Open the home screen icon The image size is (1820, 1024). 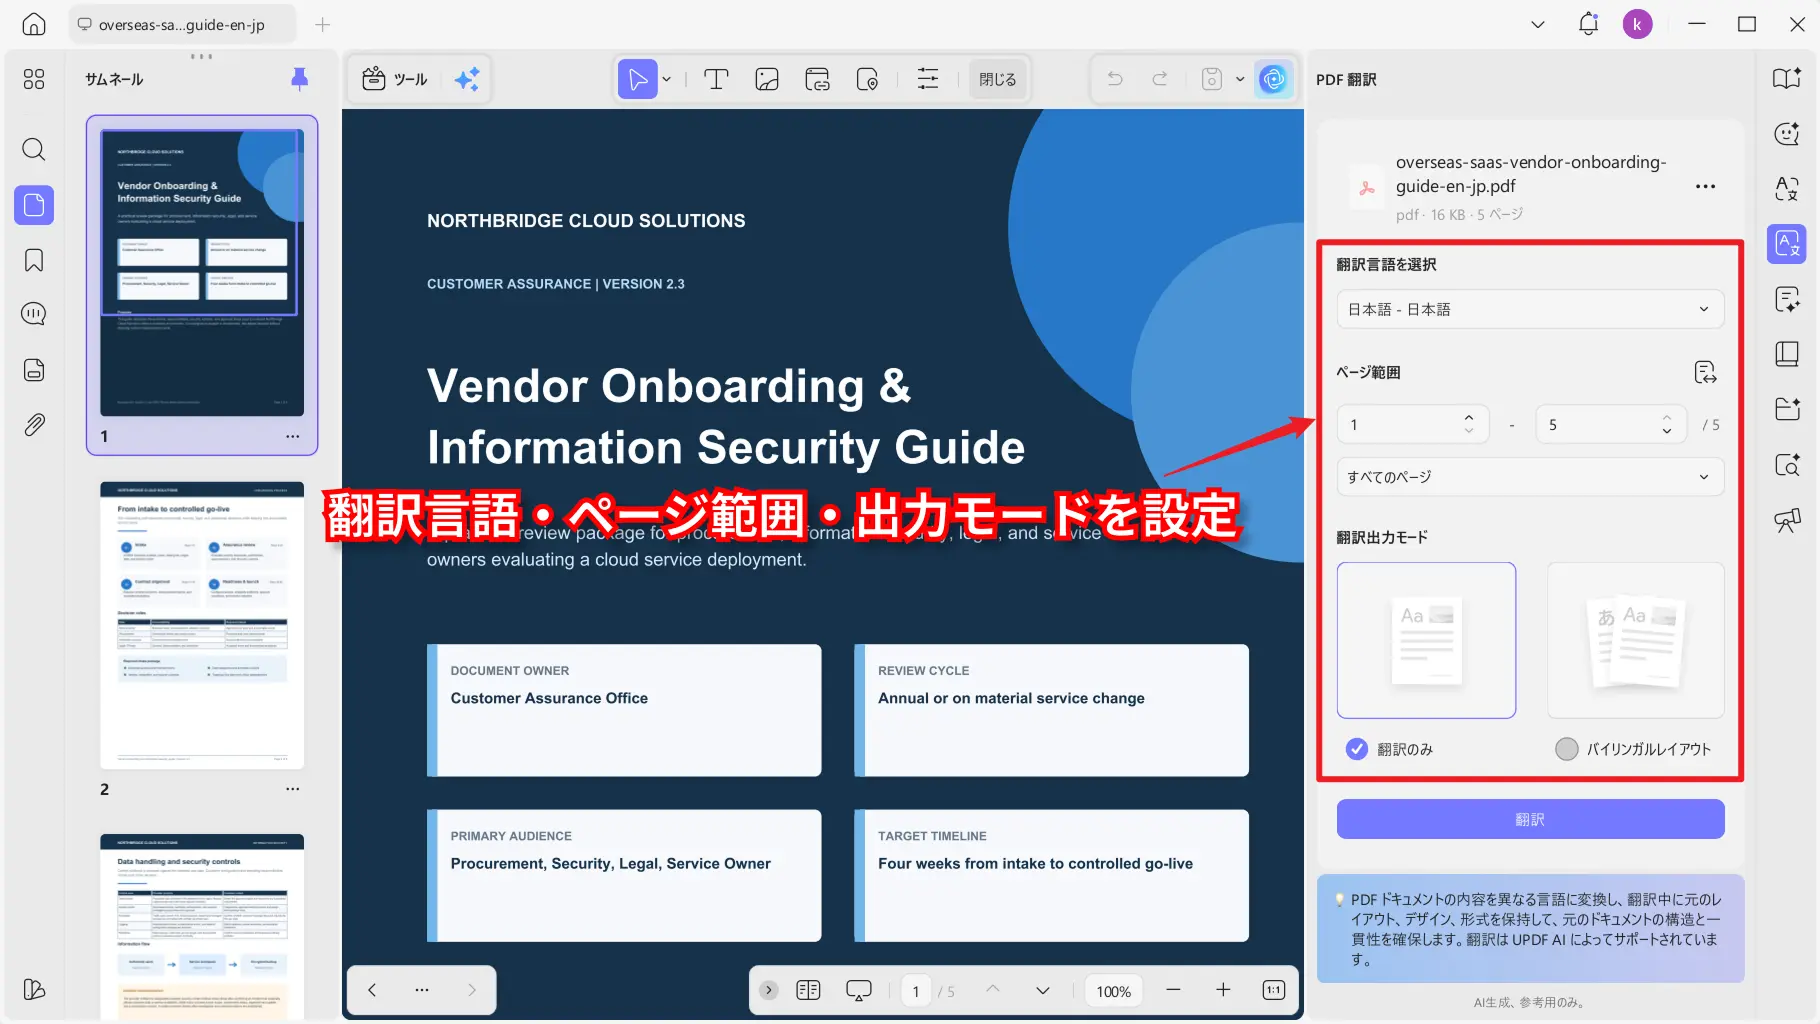(x=34, y=24)
